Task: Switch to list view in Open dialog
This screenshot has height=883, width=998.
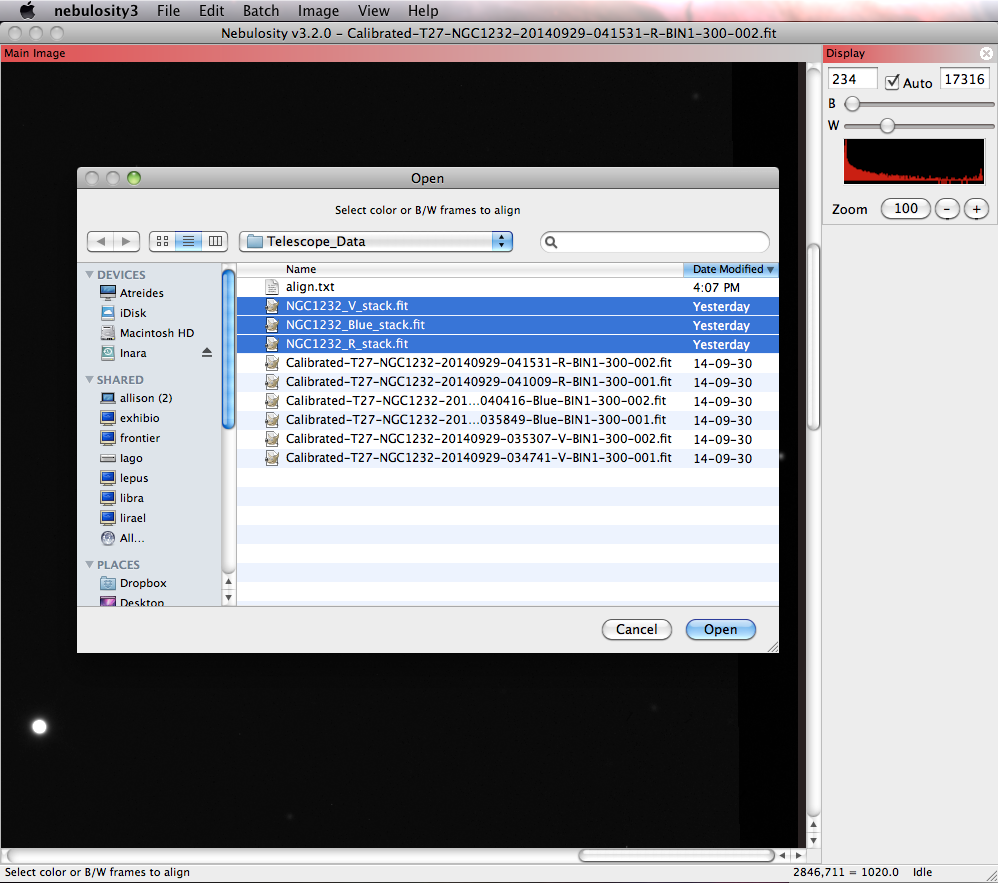Action: point(188,241)
